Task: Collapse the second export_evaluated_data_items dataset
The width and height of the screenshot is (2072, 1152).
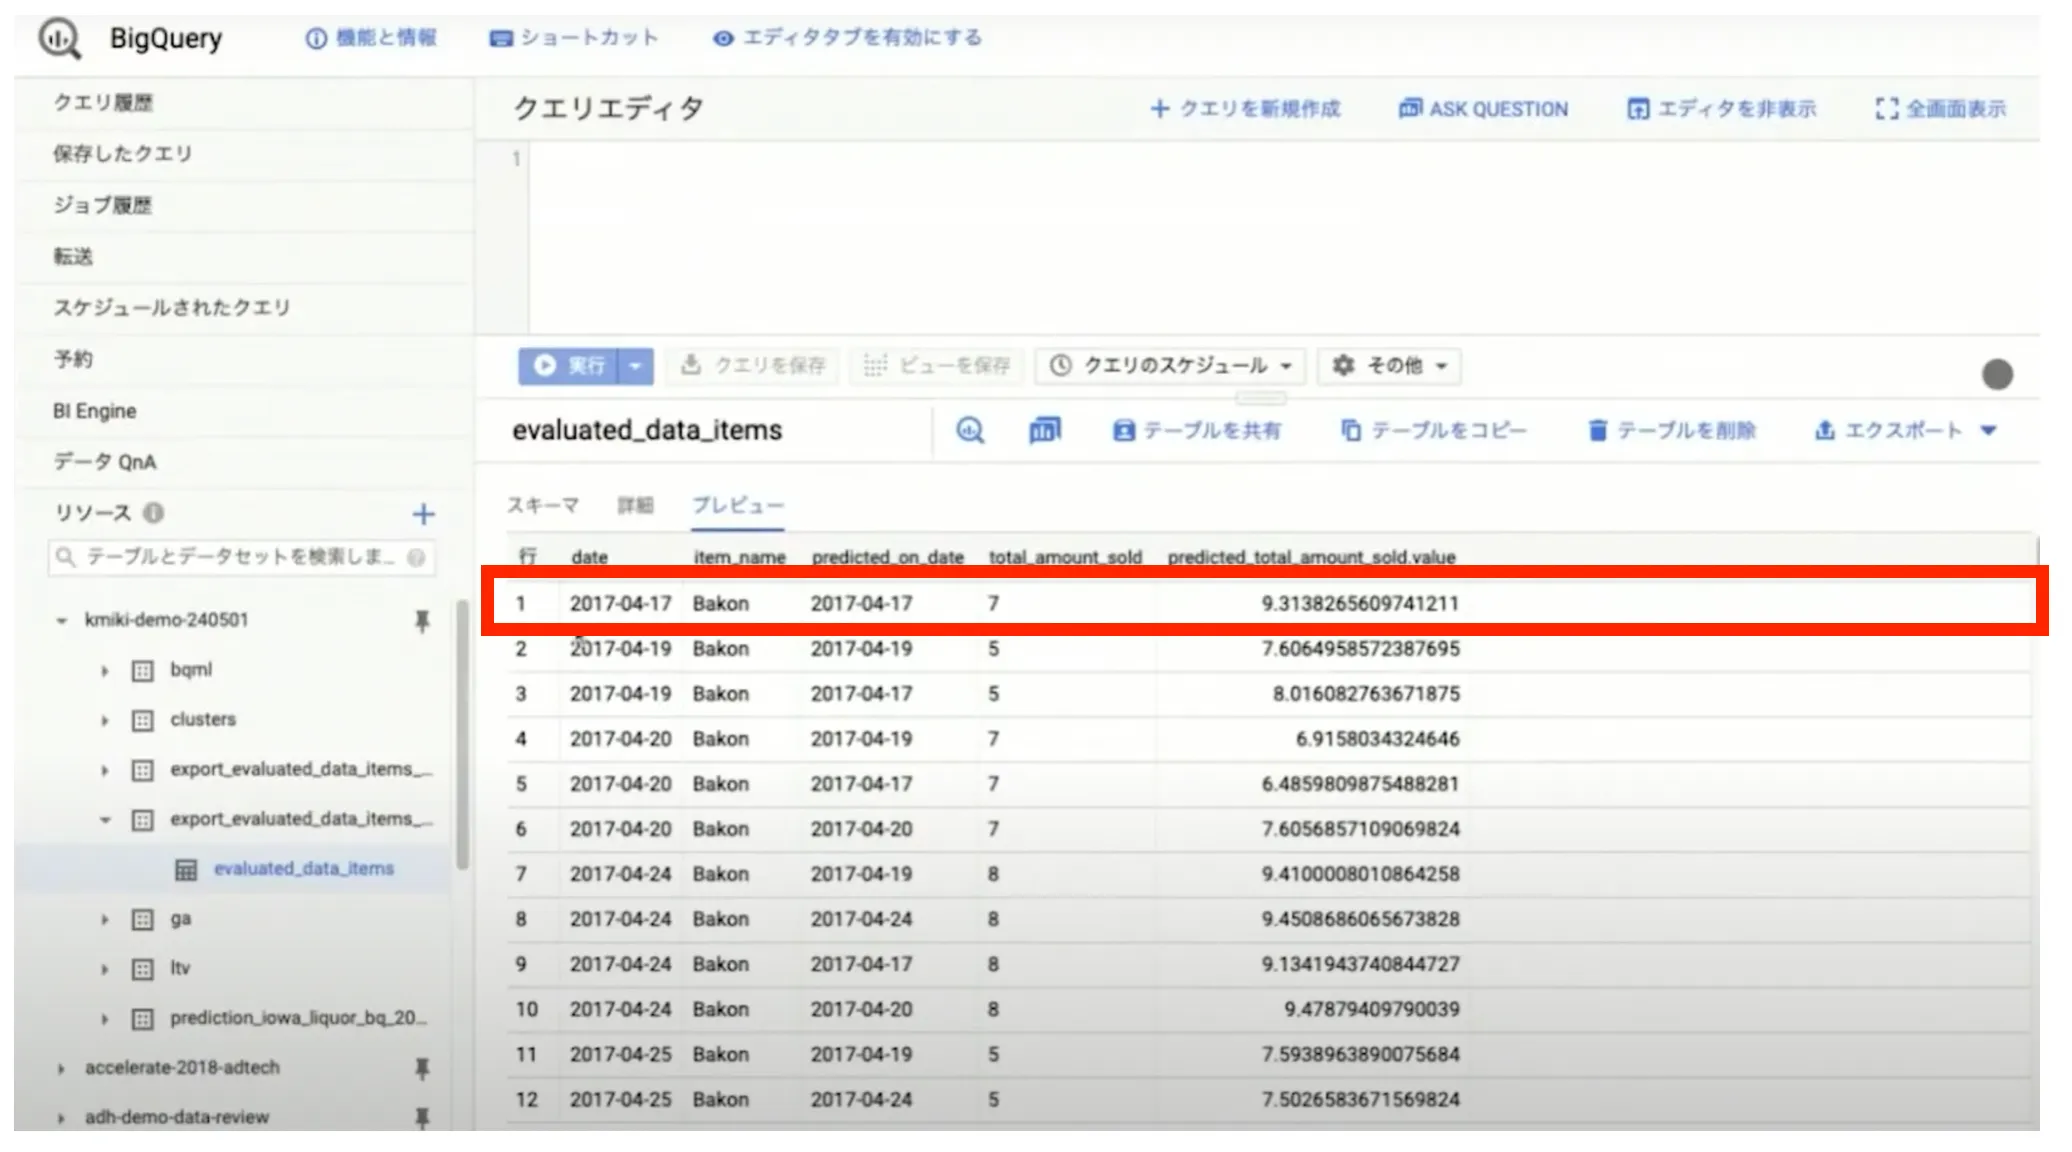Action: coord(104,820)
